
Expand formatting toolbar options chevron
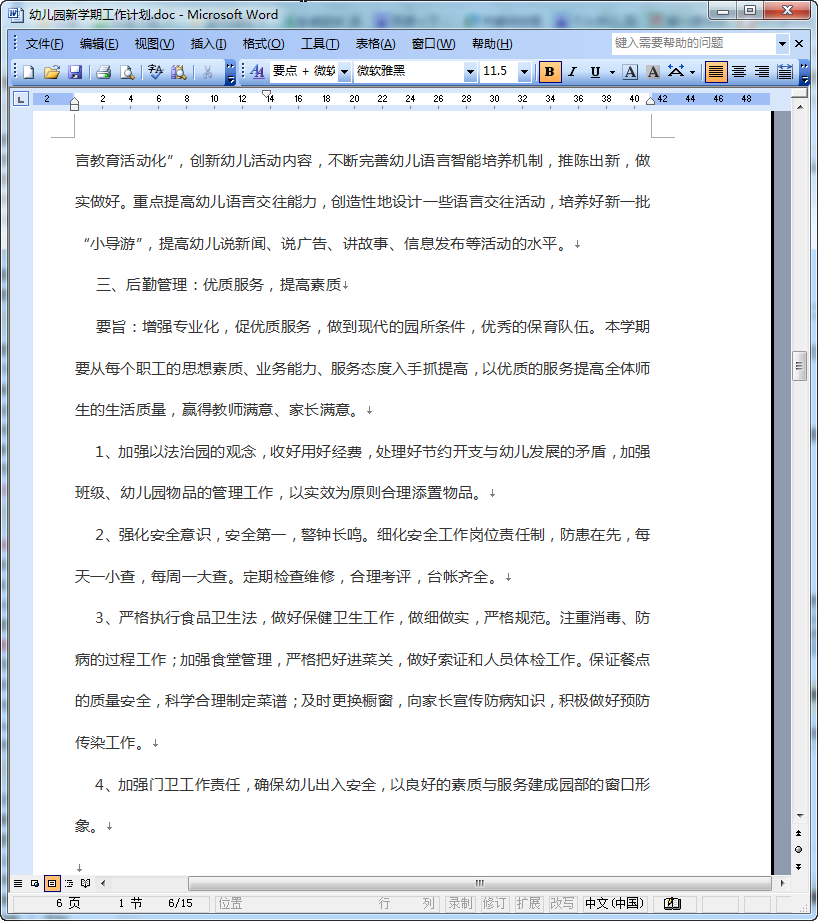pos(804,72)
